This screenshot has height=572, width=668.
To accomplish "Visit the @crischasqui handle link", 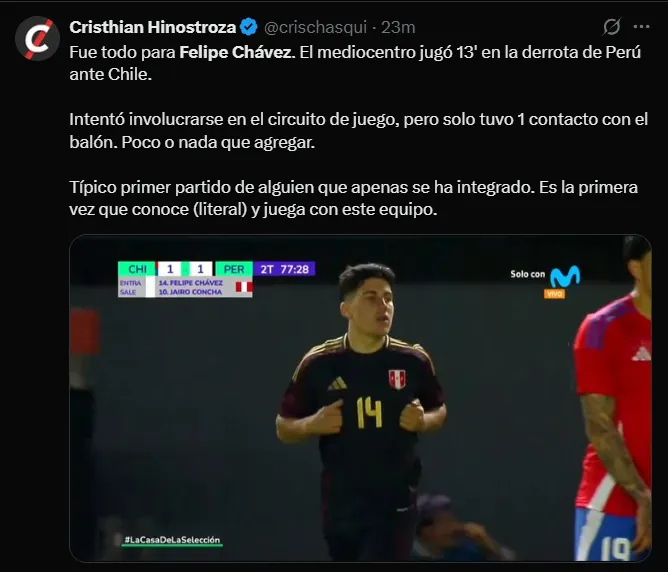I will (x=315, y=27).
